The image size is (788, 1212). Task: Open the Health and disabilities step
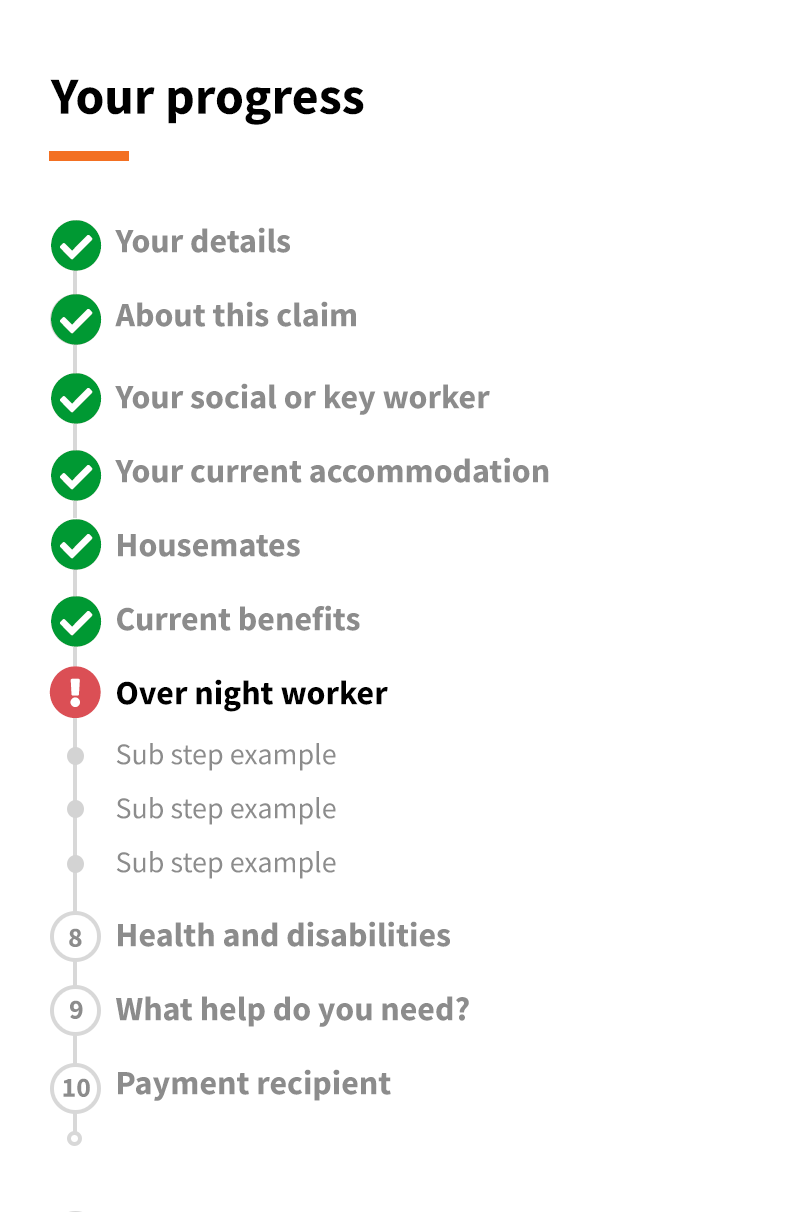tap(283, 936)
